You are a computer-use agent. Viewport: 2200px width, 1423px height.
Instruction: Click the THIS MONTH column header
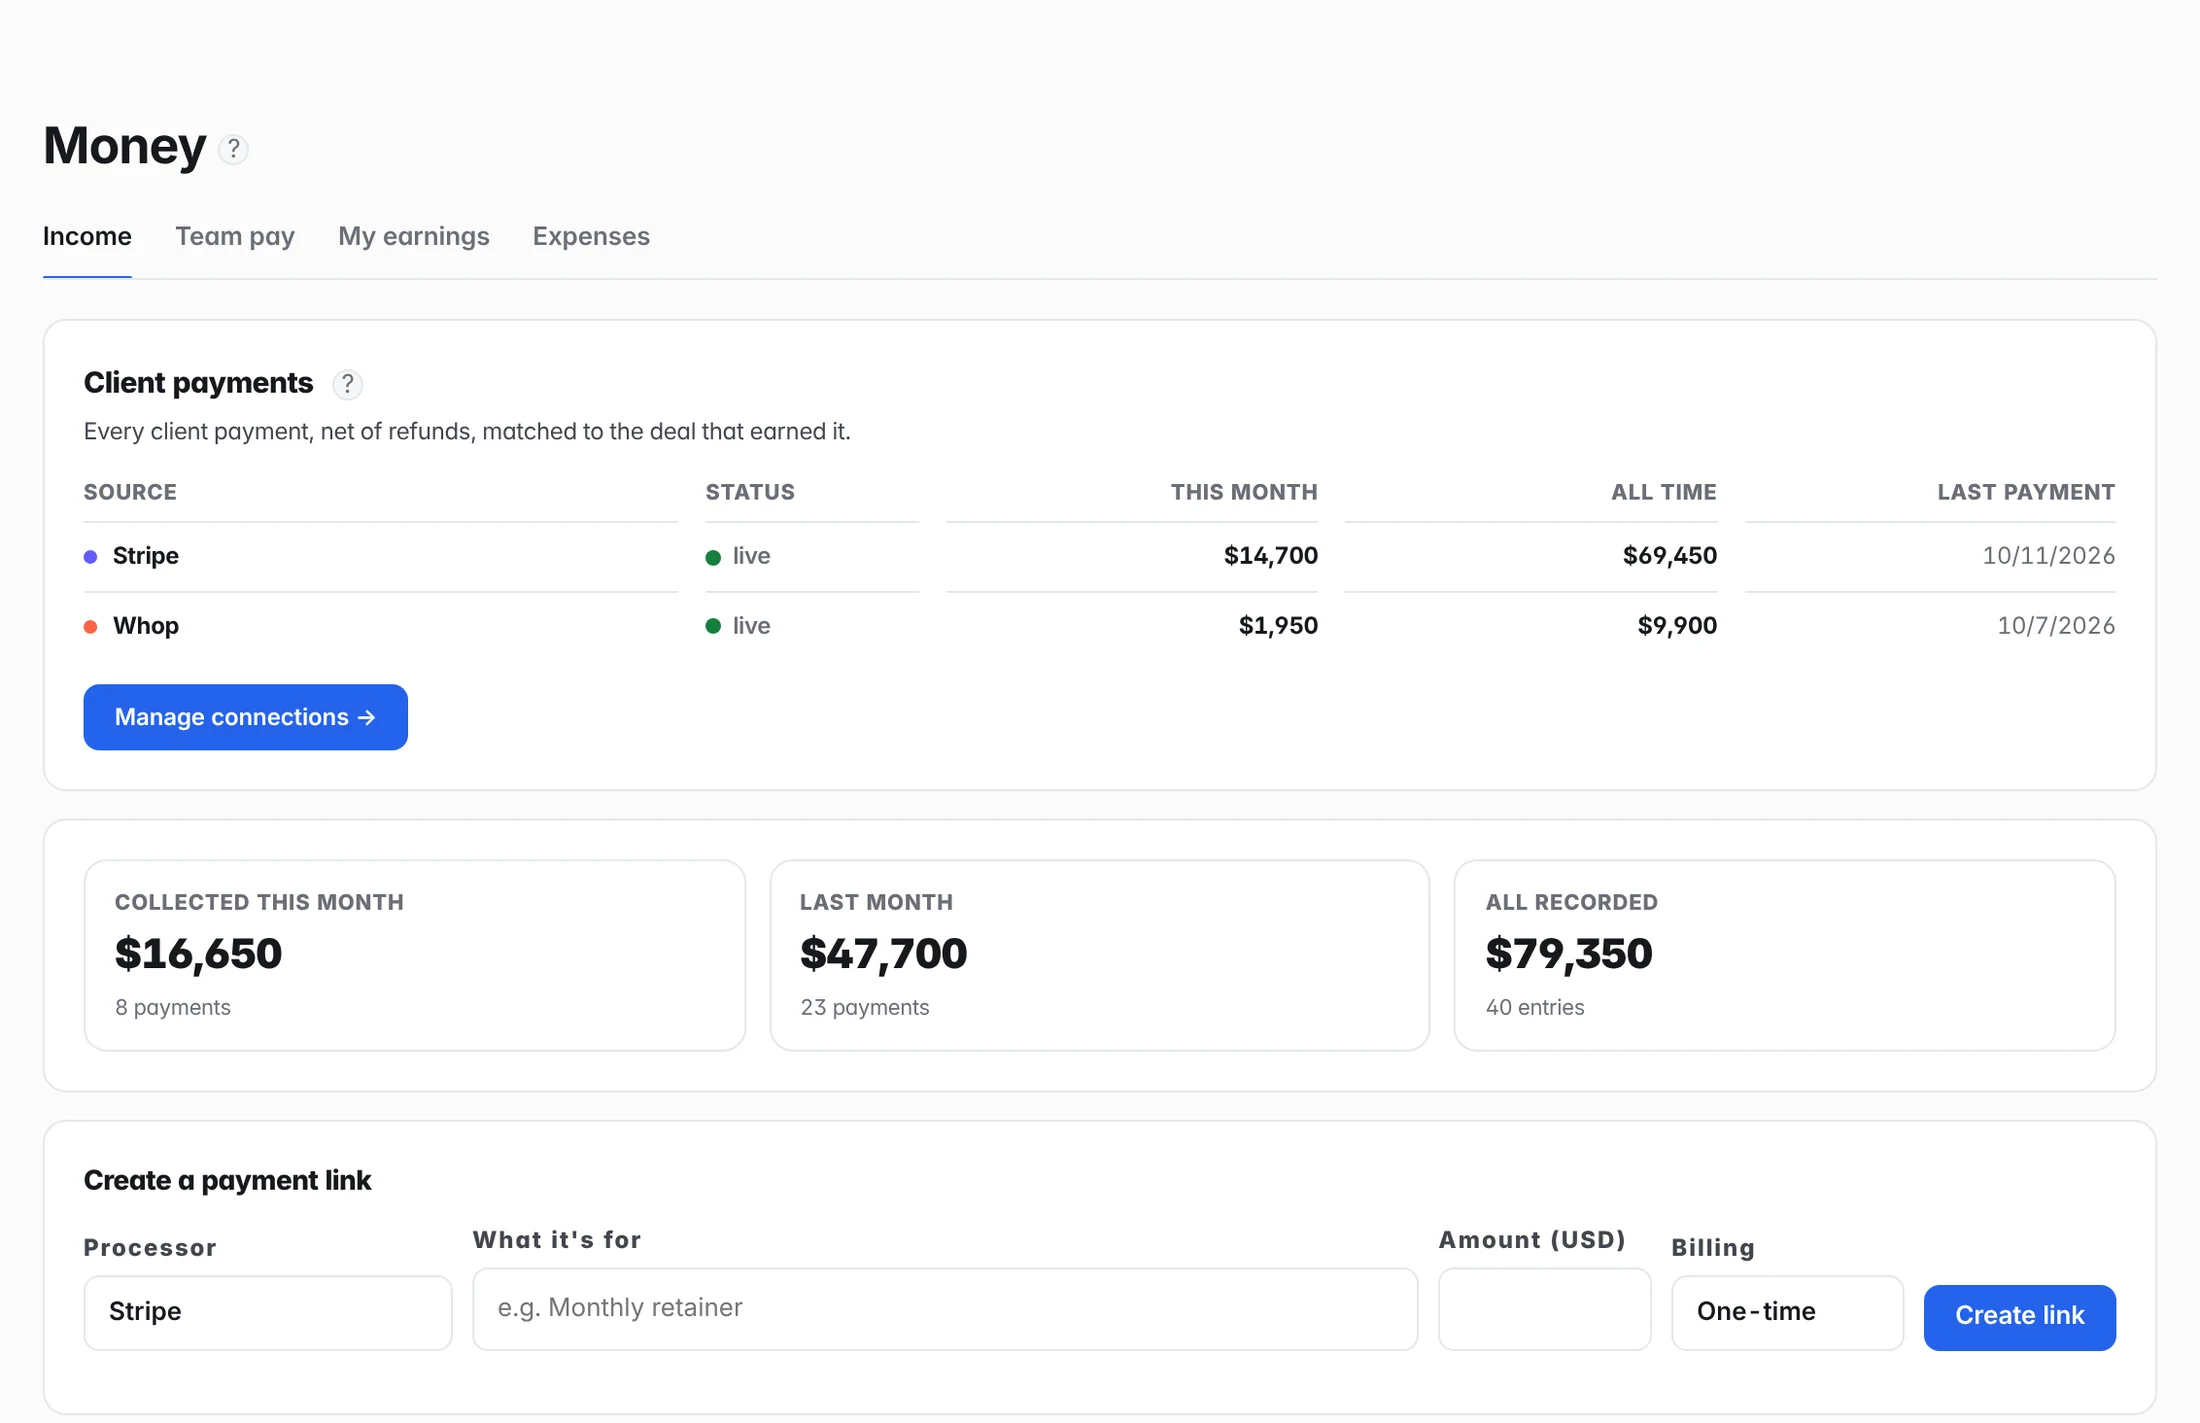tap(1244, 492)
